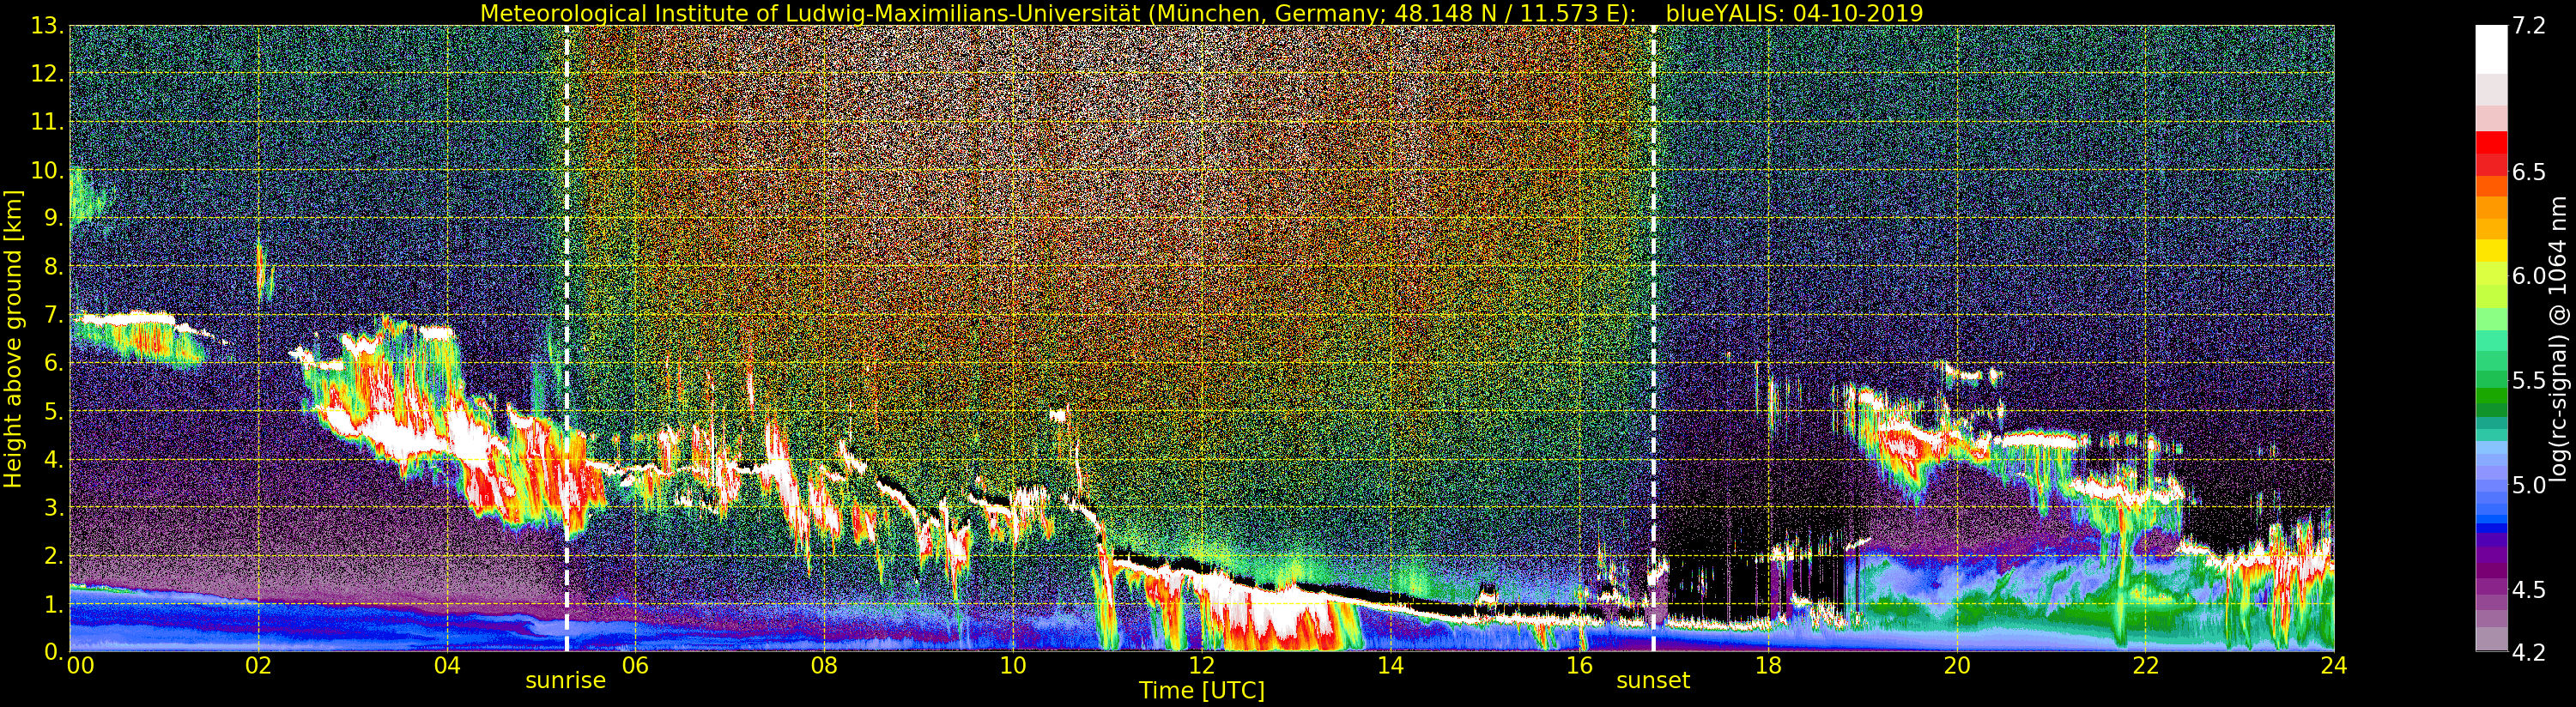2576x707 pixels.
Task: Click the colorbar tick label '5.0'
Action: (x=2528, y=486)
